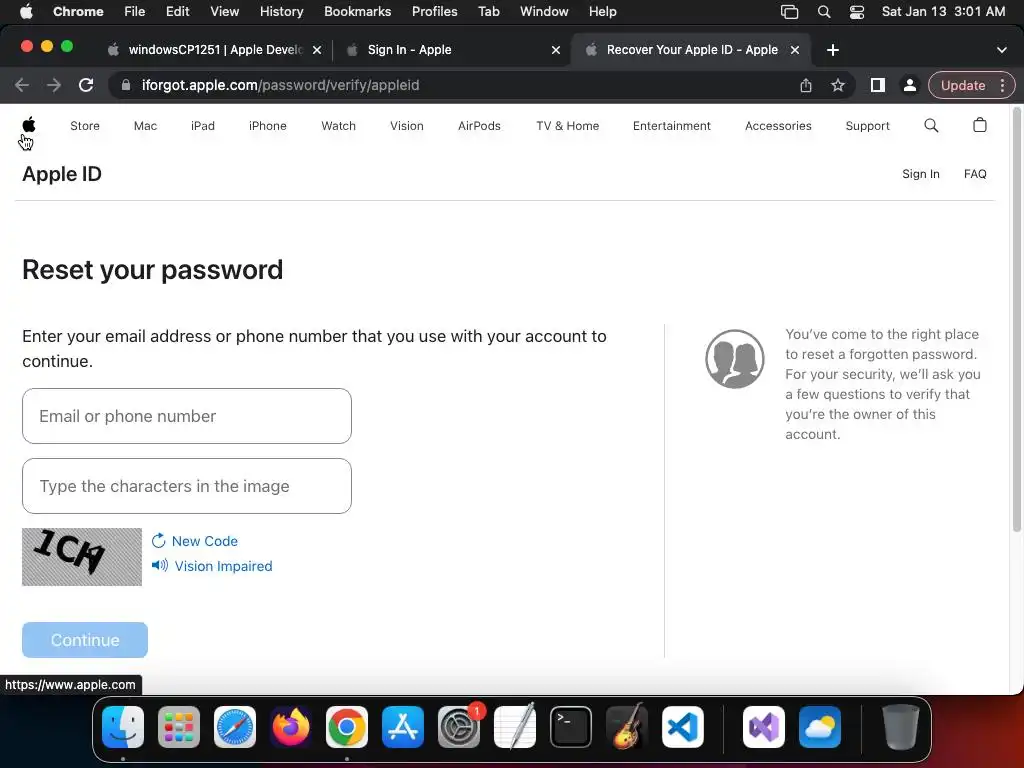Click the page vertical scrollbar
Screen dimensions: 1024x768
(1017, 320)
